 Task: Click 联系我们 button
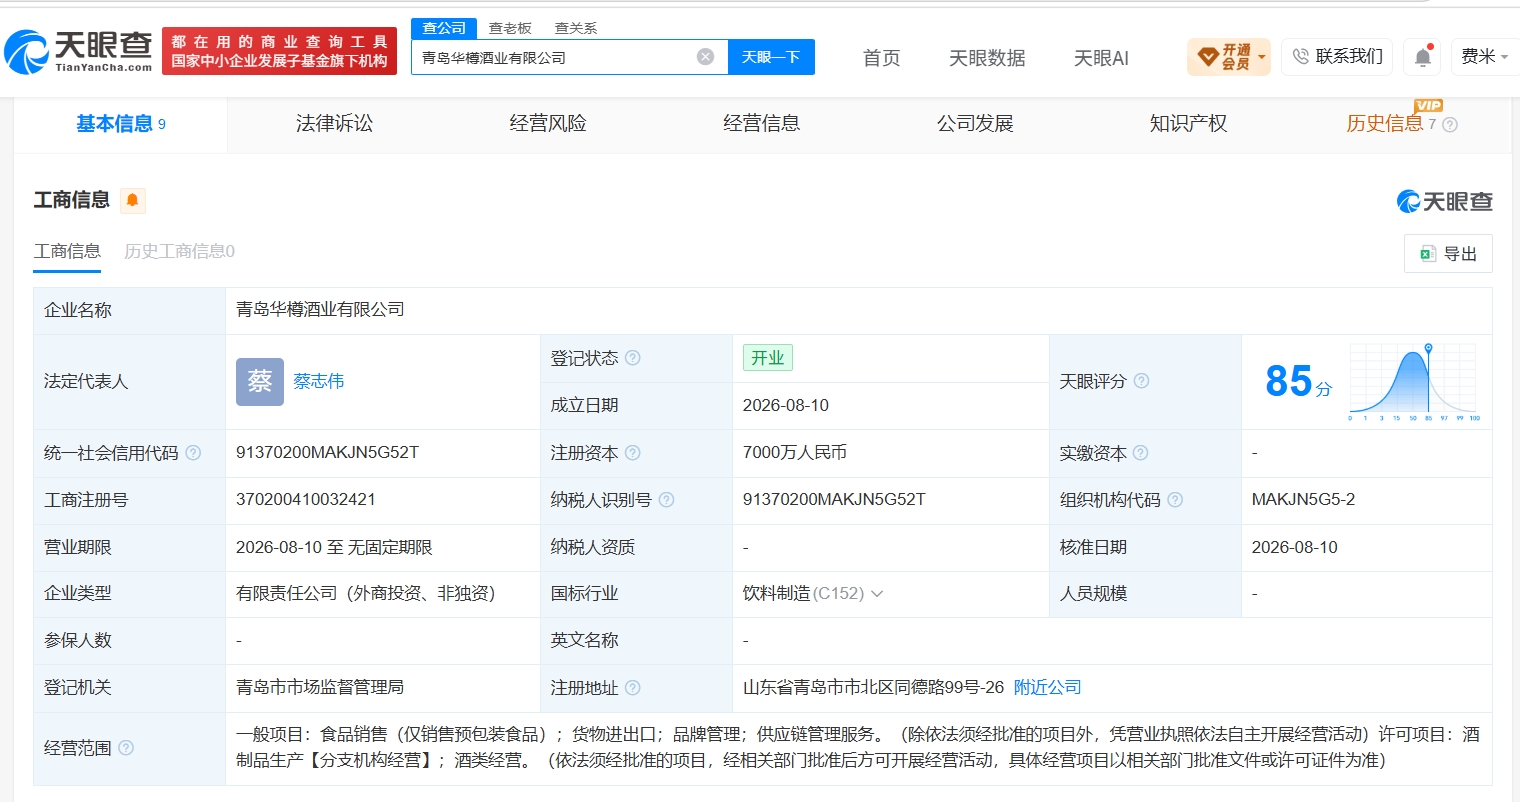click(1336, 57)
